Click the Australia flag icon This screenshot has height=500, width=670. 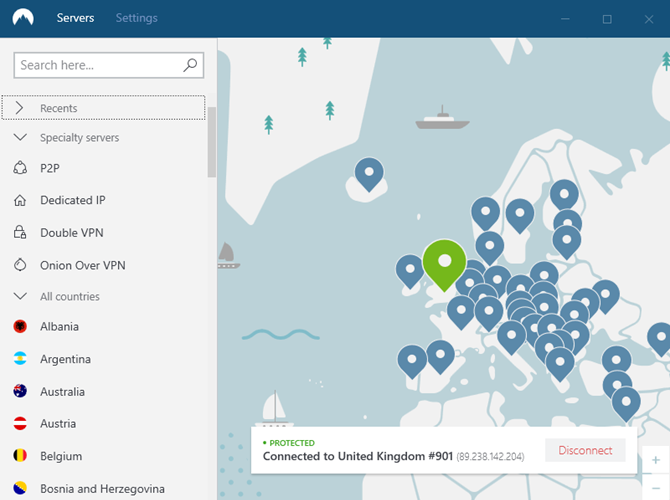[x=20, y=391]
